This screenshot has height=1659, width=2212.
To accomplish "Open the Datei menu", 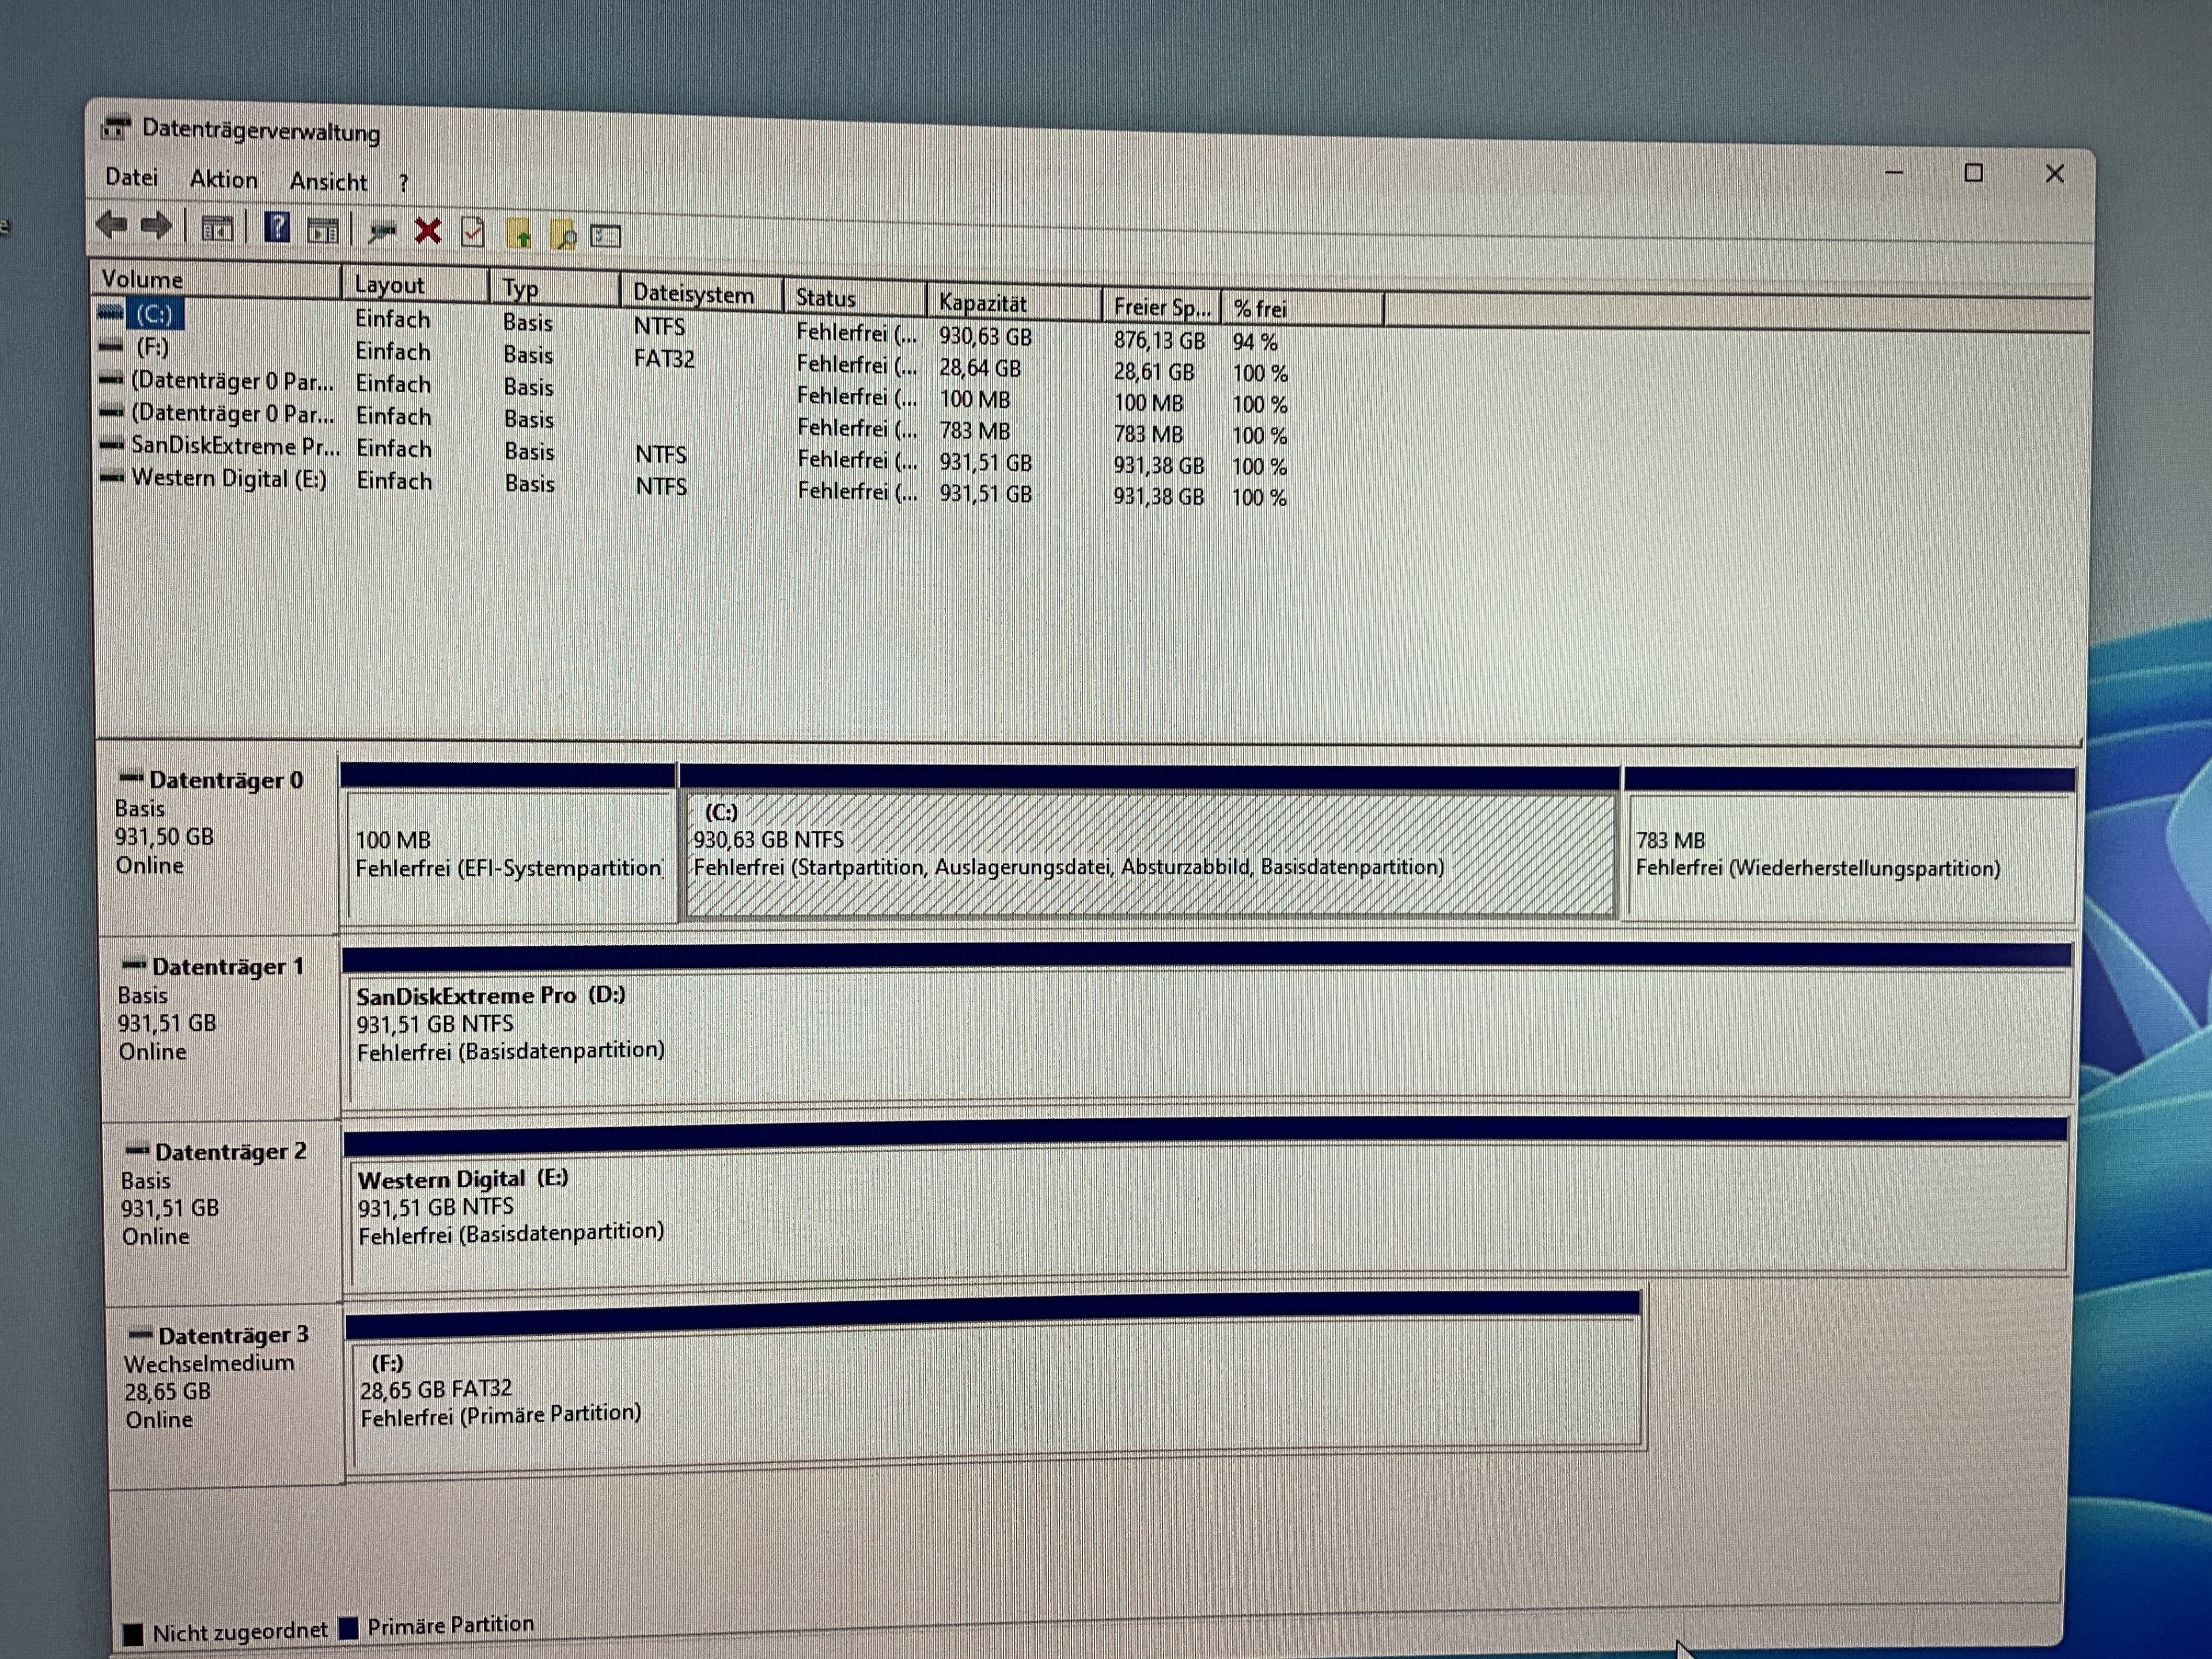I will click(131, 178).
